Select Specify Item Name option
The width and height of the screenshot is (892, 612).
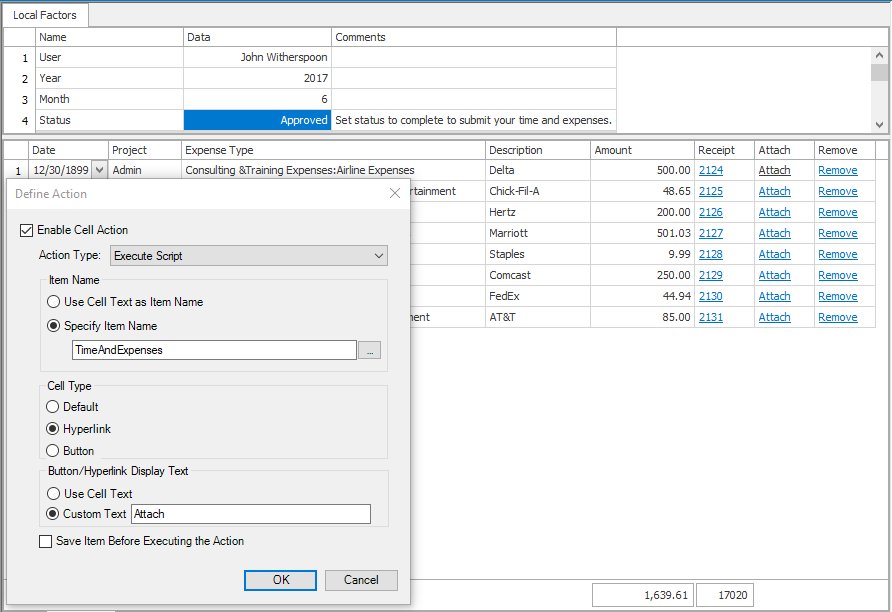tap(53, 326)
